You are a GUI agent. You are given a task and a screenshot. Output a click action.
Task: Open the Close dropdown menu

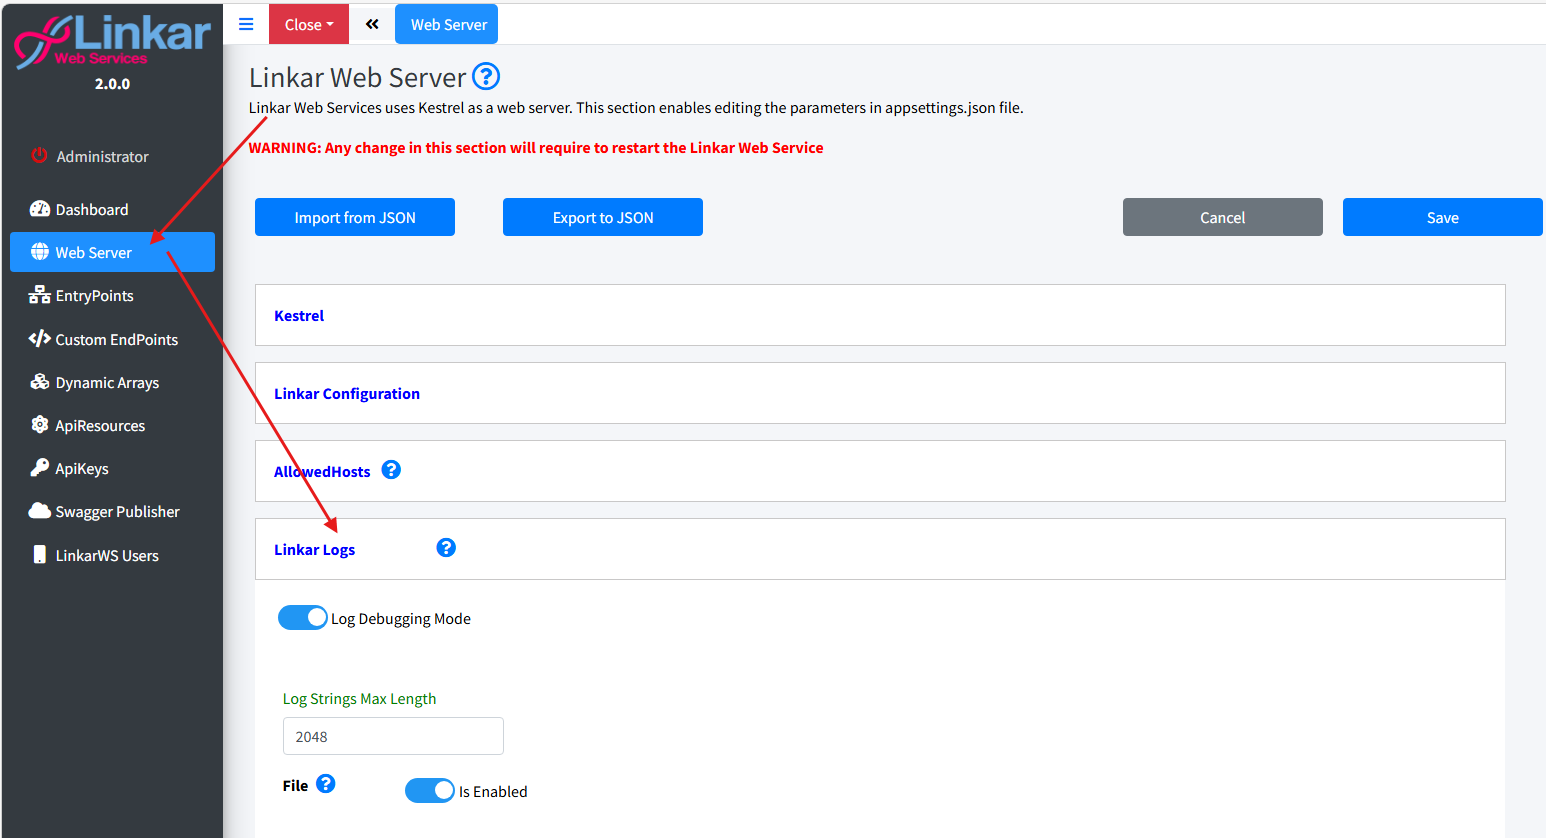click(308, 24)
